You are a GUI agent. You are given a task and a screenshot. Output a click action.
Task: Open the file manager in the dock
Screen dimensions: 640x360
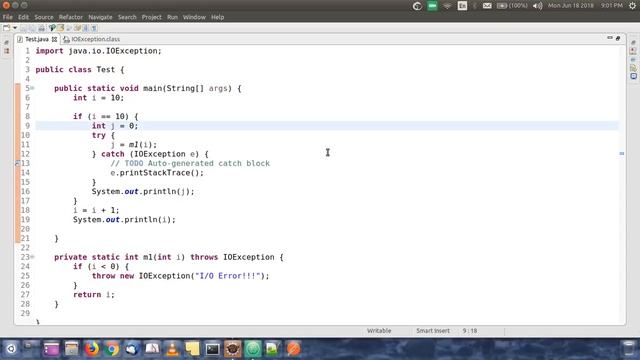(71, 349)
